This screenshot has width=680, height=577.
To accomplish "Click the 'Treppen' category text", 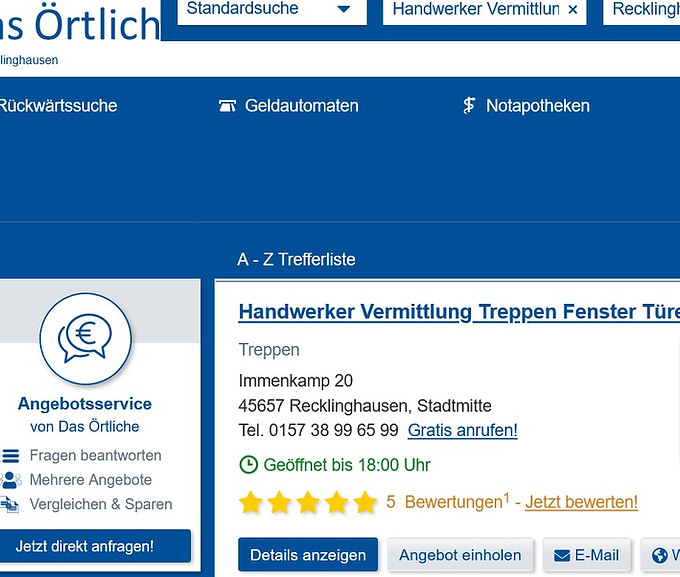I will tap(269, 350).
